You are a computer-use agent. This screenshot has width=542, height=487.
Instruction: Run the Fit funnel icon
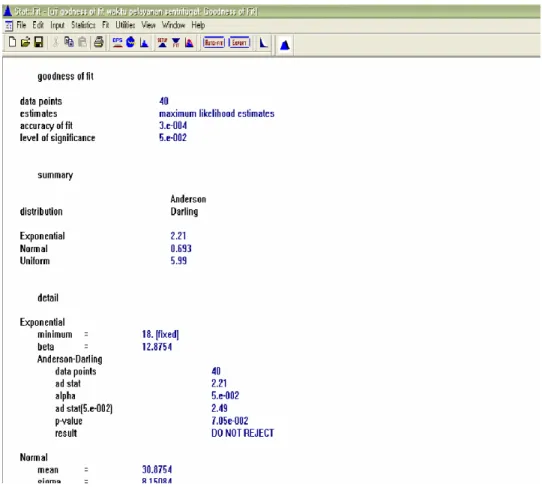[176, 43]
